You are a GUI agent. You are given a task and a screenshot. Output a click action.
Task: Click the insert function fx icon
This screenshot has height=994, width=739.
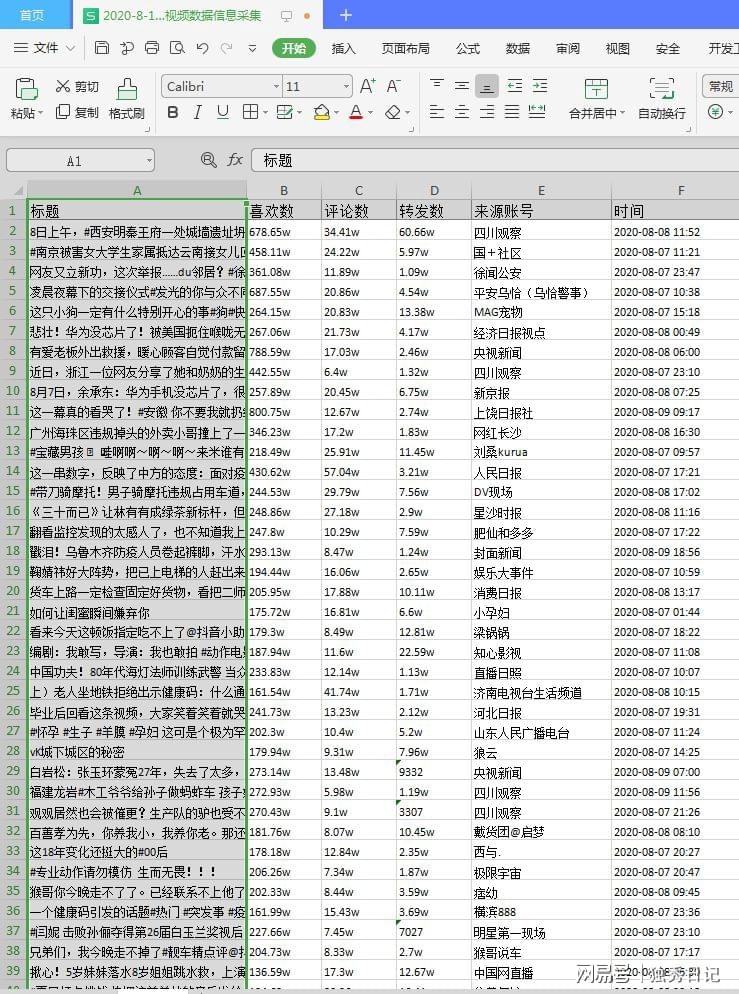click(x=235, y=160)
